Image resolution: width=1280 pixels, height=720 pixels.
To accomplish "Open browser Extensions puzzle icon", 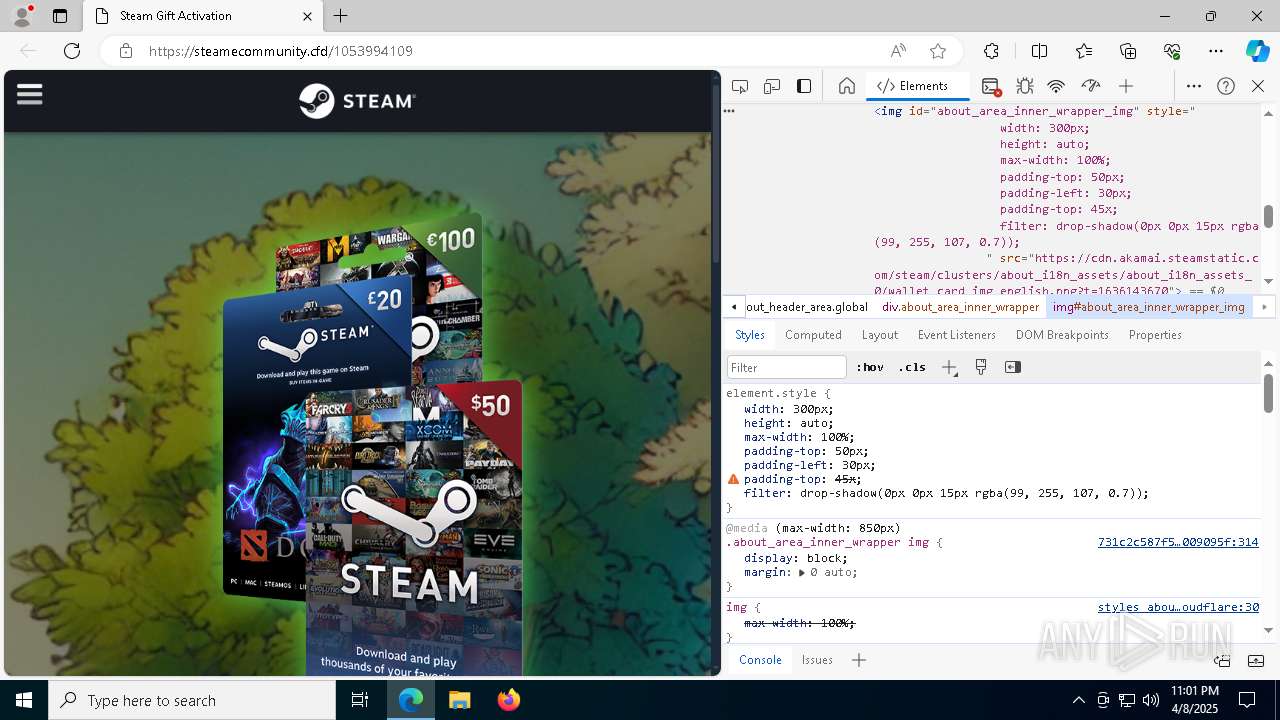I will pos(991,51).
